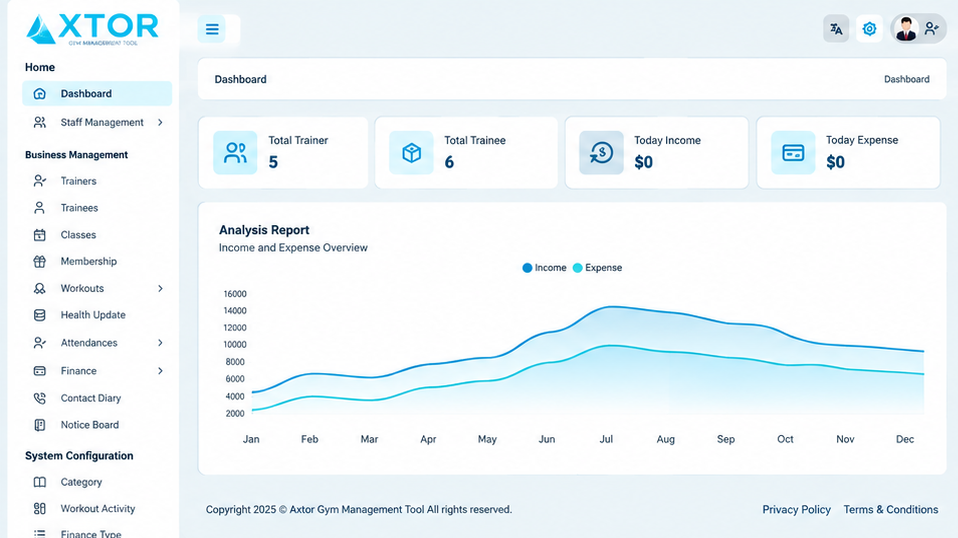Click the Income and Expense Overview subtitle
This screenshot has width=958, height=538.
(293, 248)
